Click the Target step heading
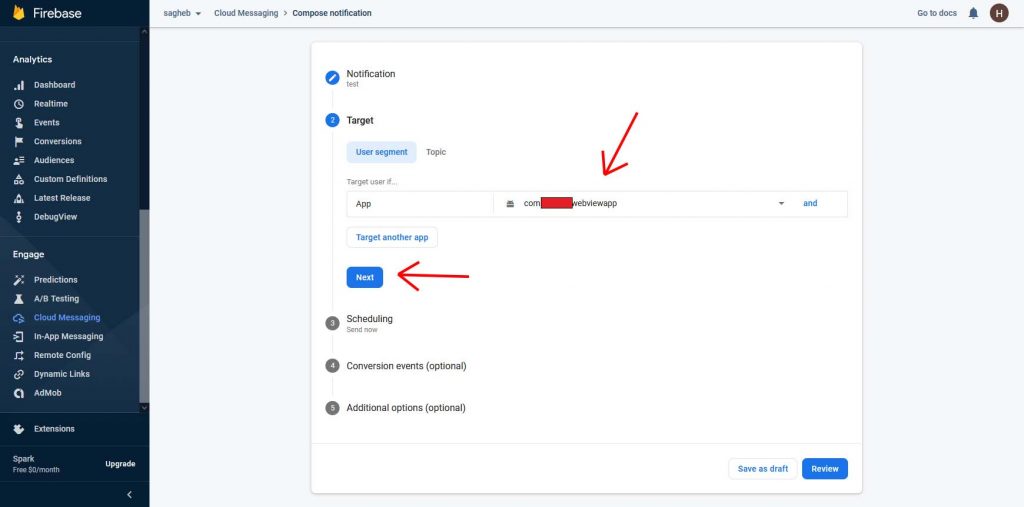Viewport: 1024px width, 507px height. (360, 120)
